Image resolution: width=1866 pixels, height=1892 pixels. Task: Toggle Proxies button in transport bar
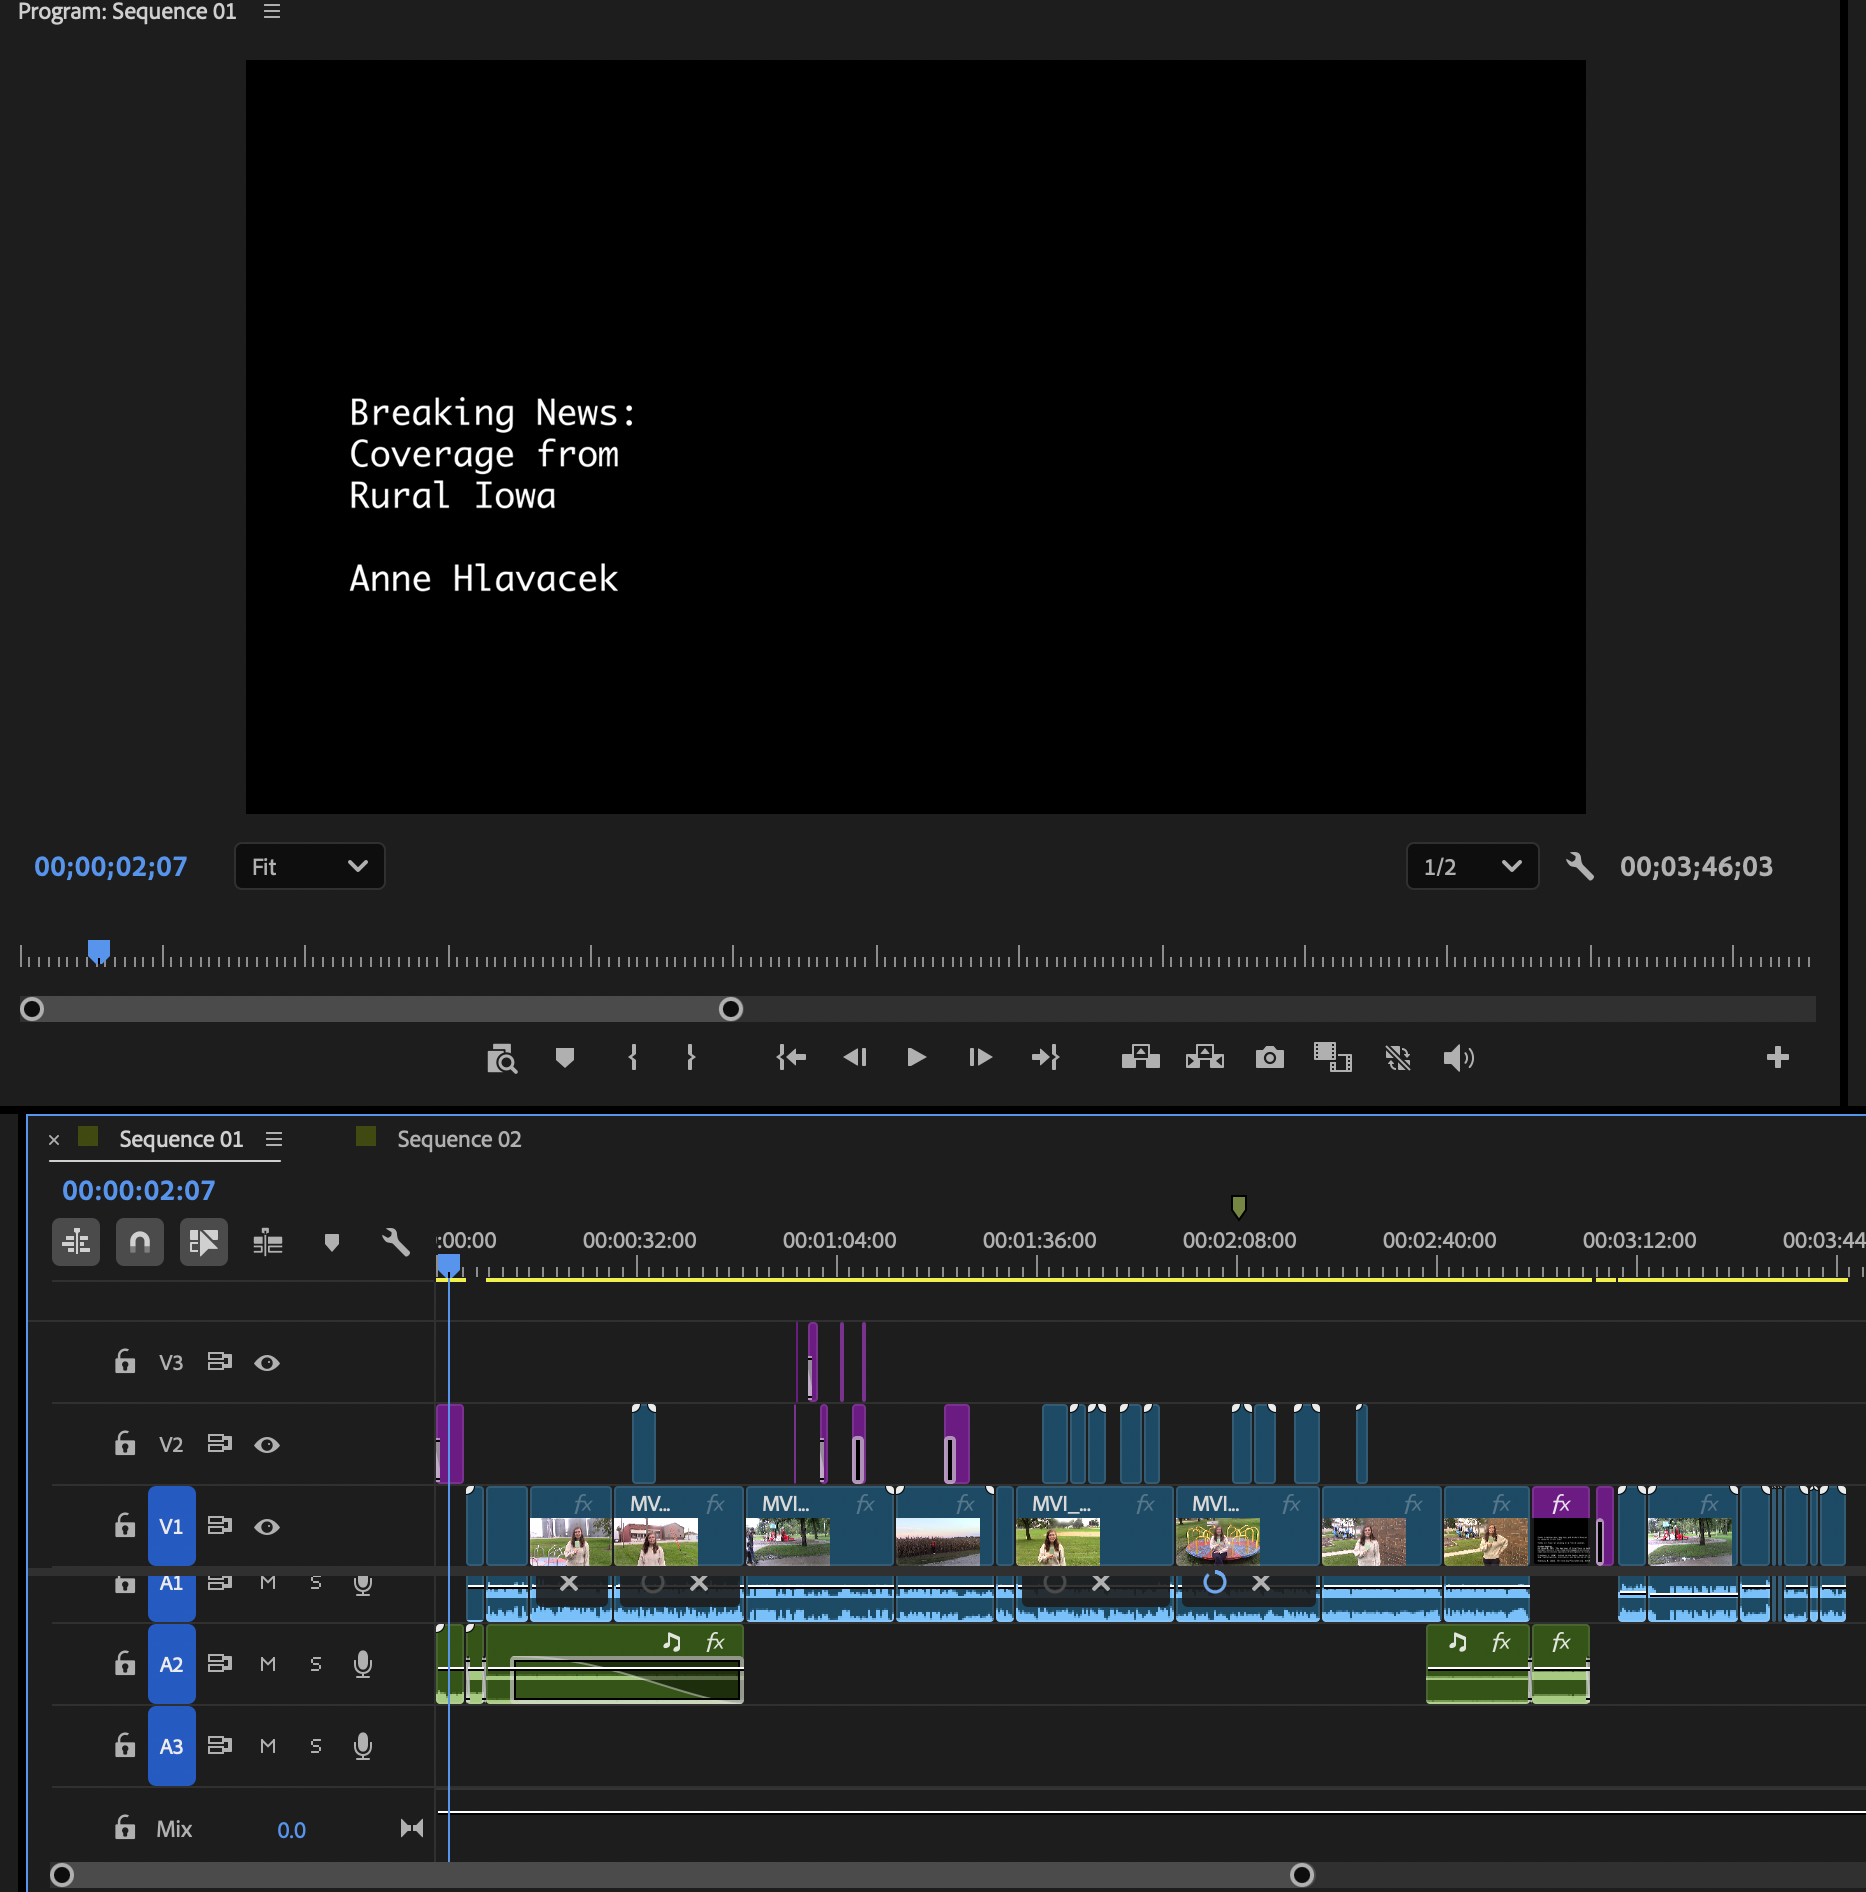click(x=1397, y=1057)
